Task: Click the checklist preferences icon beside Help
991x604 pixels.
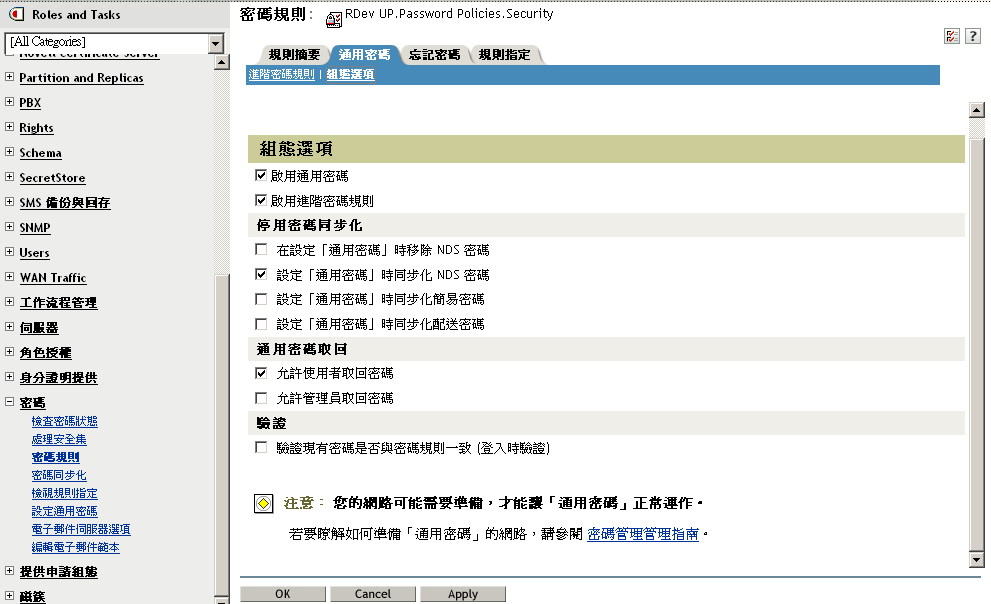Action: 952,35
